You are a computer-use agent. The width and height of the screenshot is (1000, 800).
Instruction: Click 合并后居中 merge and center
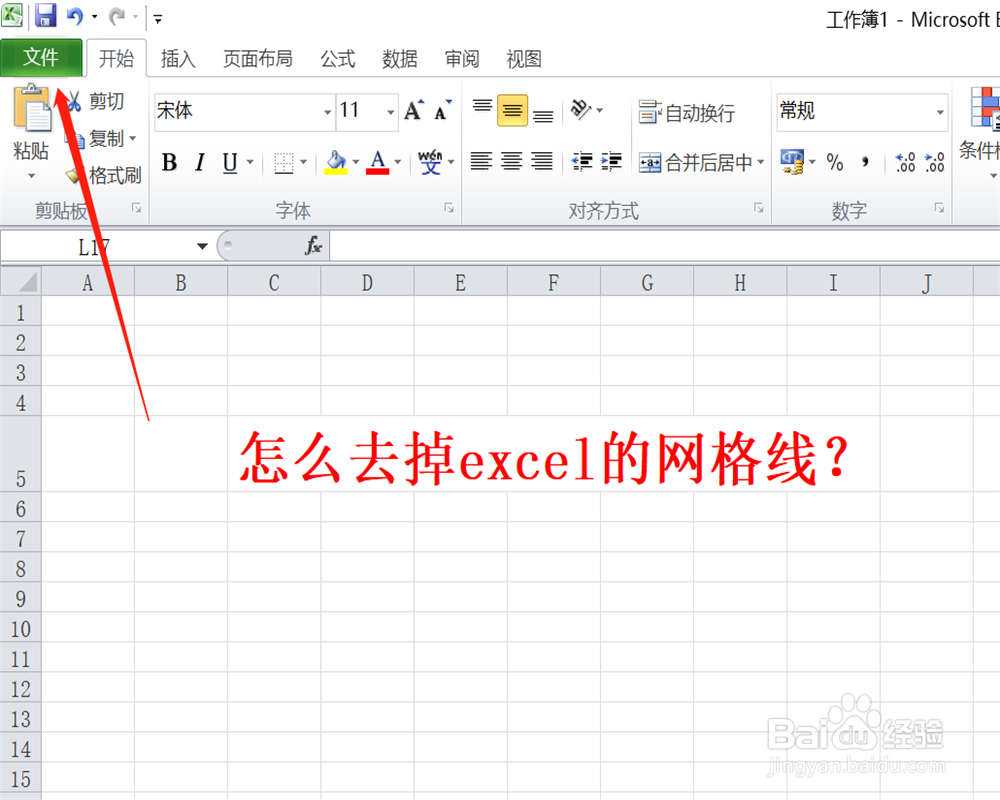coord(695,163)
